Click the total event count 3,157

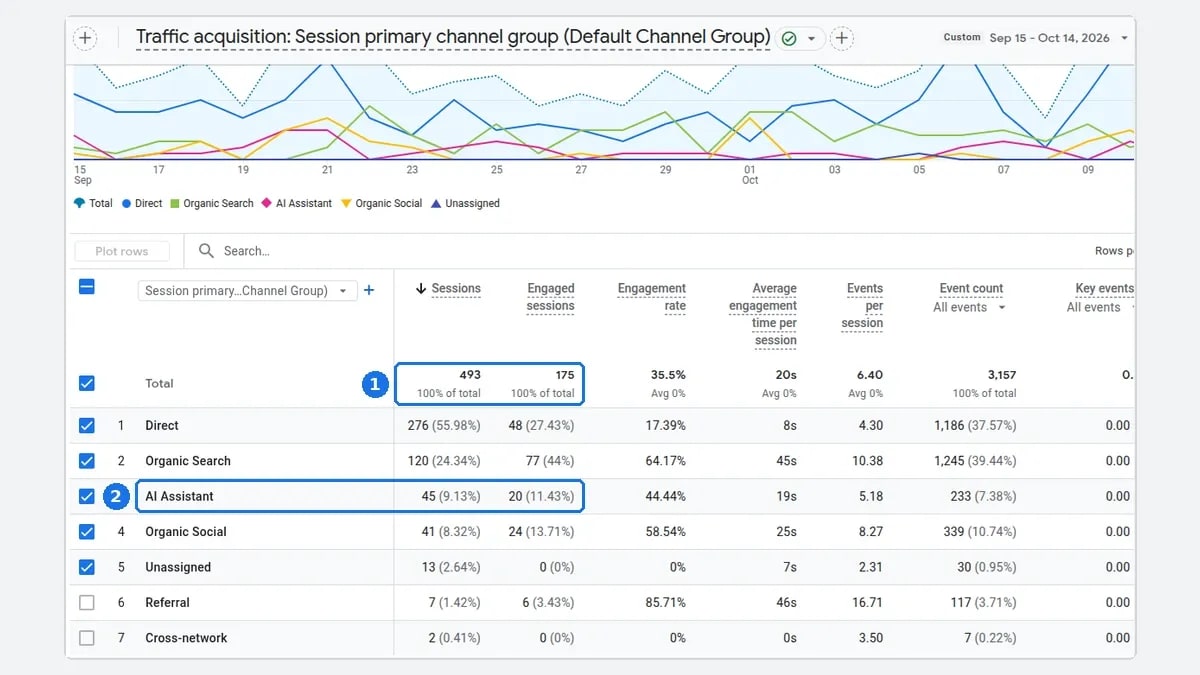1002,375
